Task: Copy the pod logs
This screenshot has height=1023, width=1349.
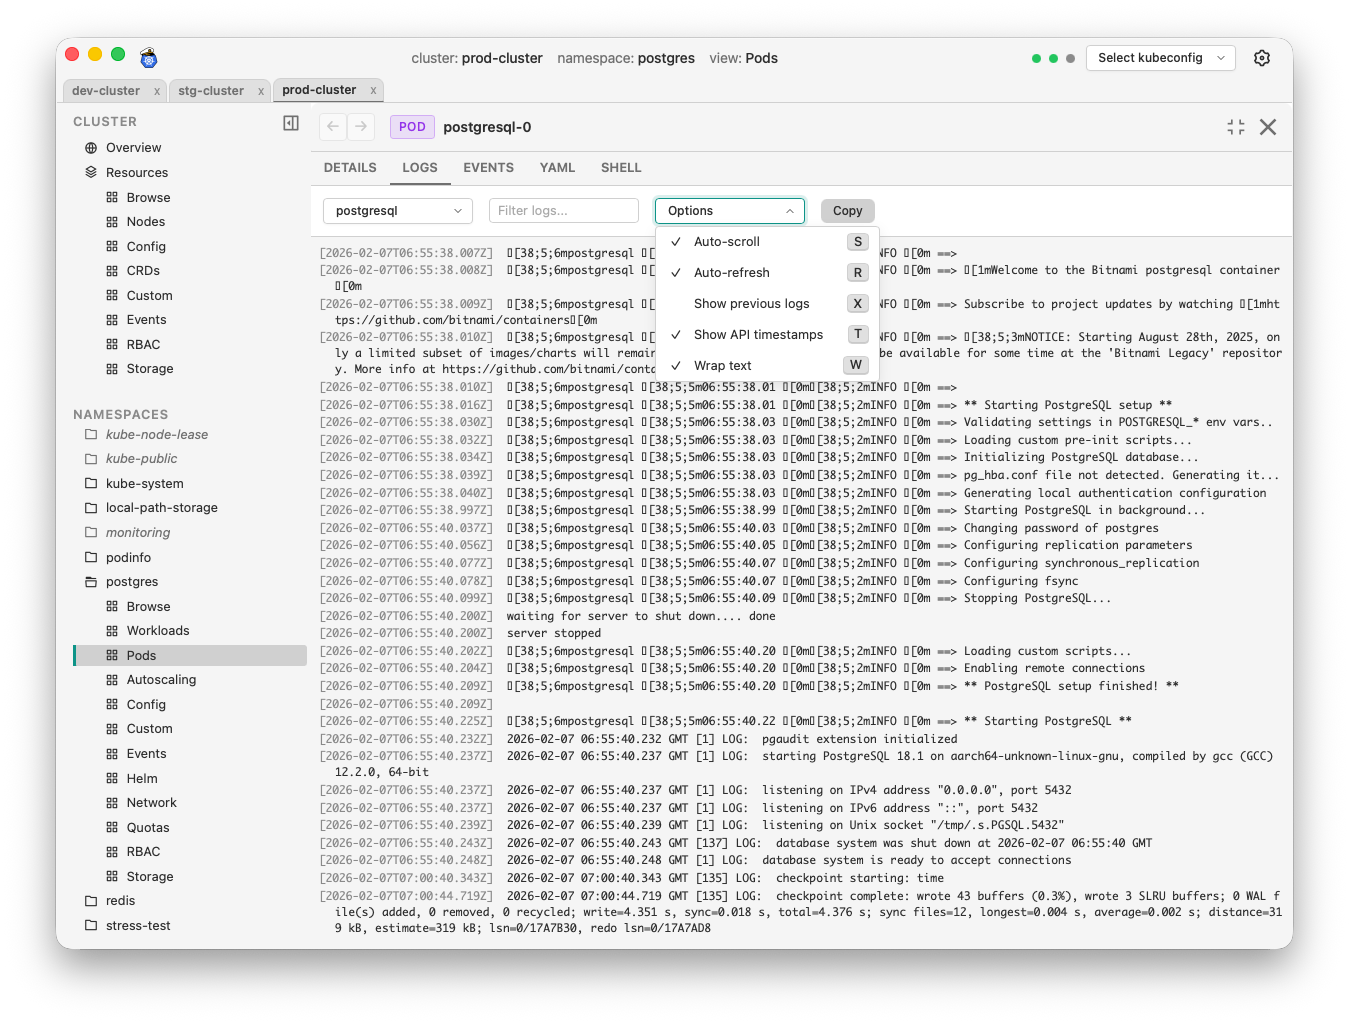Action: point(847,210)
